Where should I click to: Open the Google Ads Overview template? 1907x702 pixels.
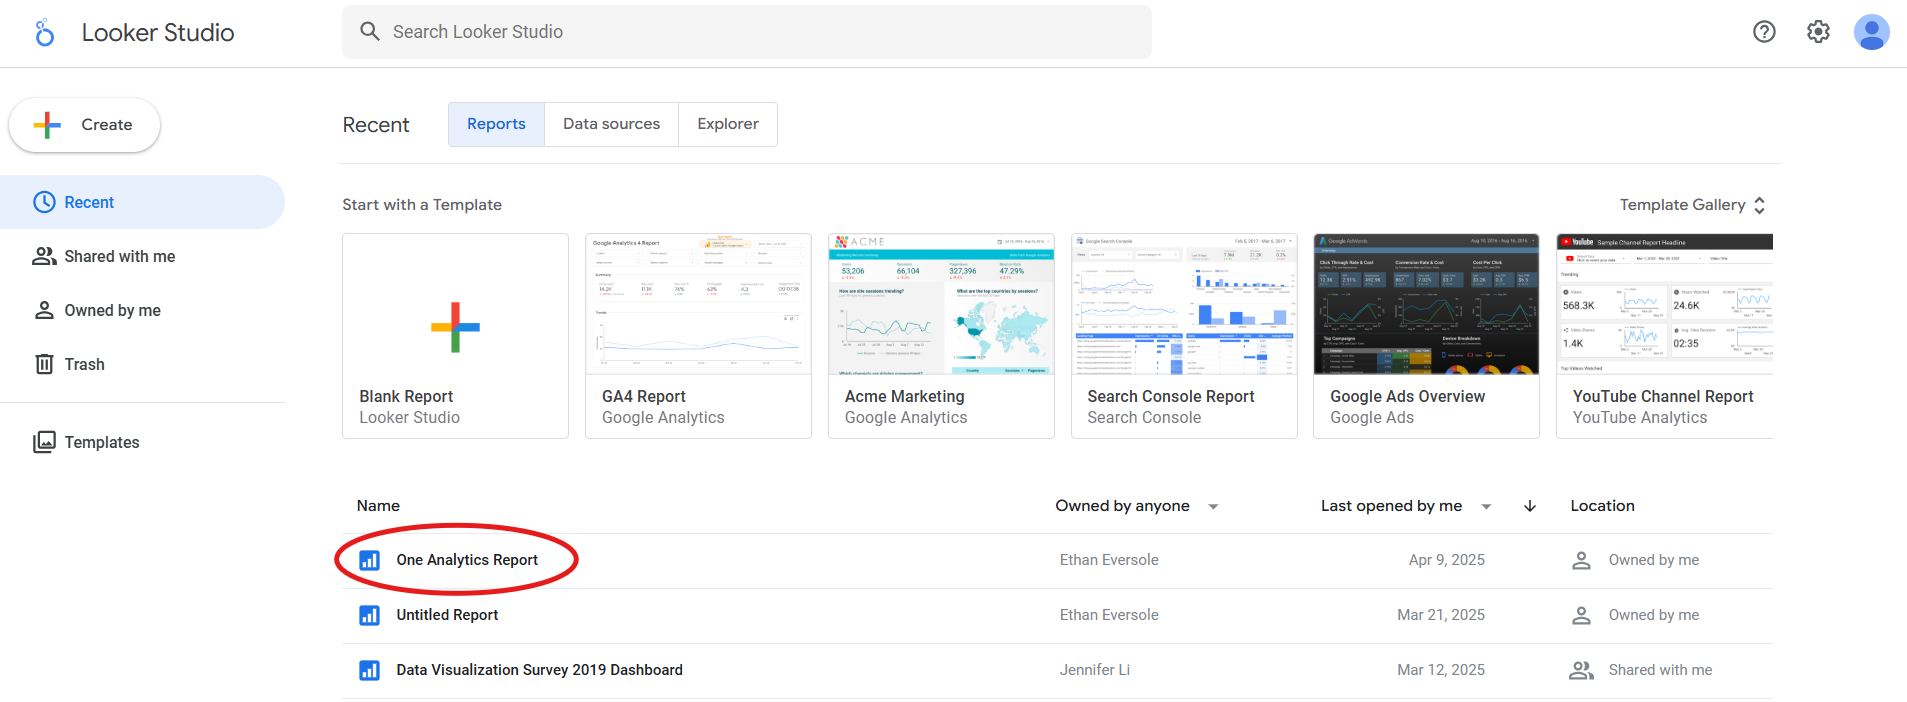tap(1426, 336)
